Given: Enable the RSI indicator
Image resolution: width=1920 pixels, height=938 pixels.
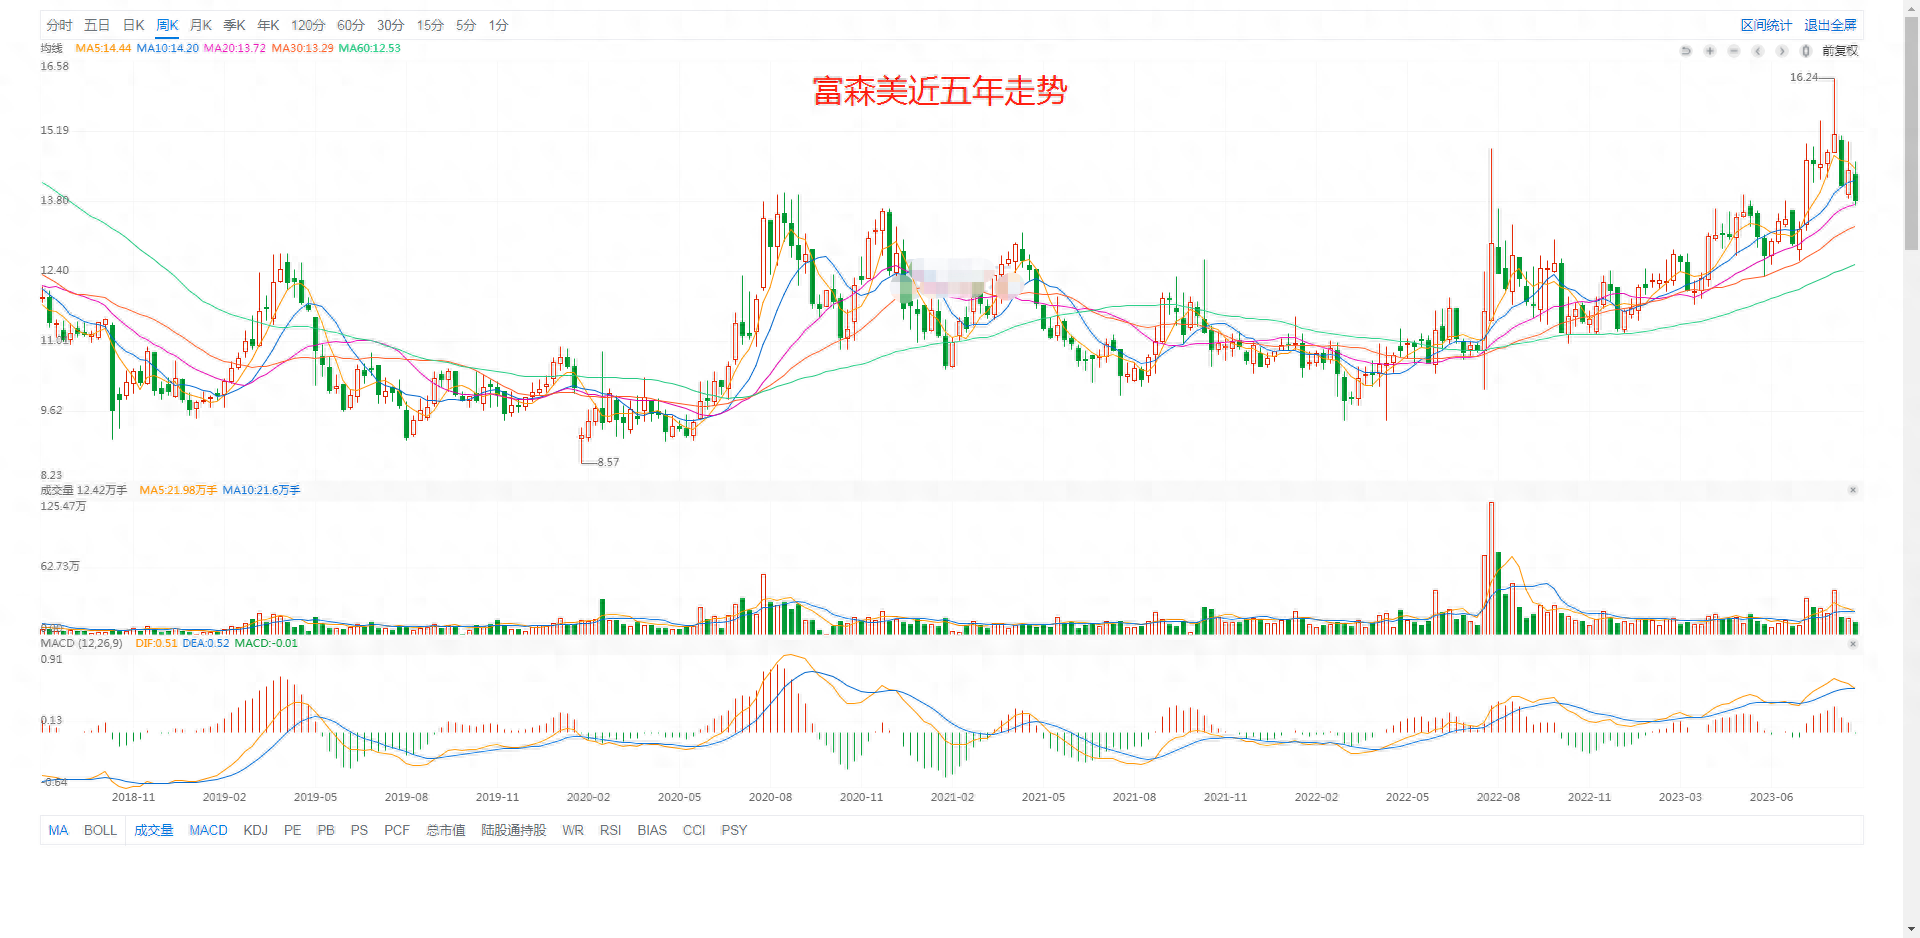Looking at the screenshot, I should [x=611, y=830].
